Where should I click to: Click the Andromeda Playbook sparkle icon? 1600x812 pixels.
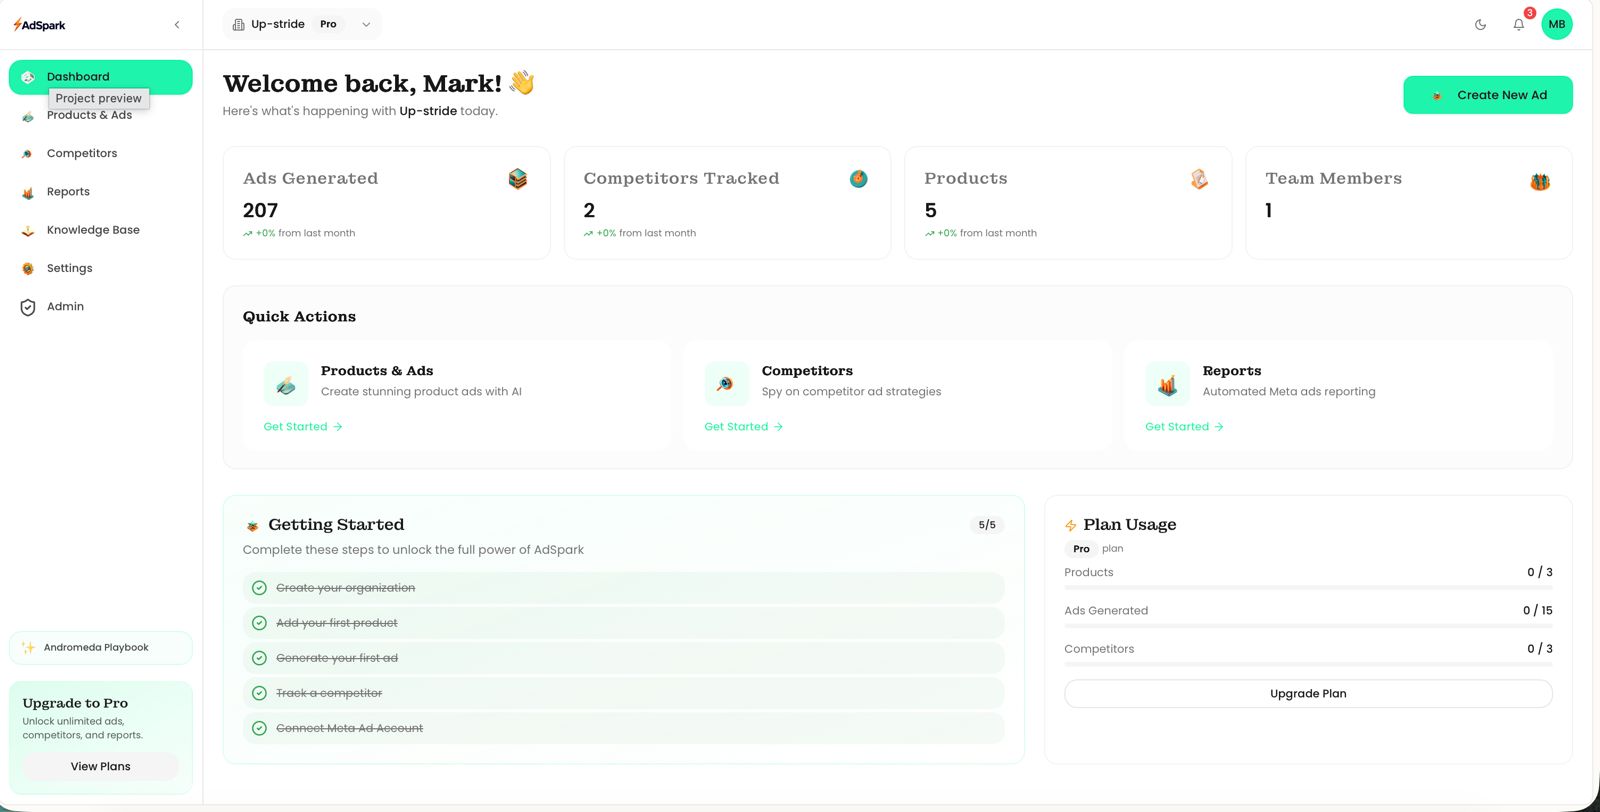[x=28, y=648]
